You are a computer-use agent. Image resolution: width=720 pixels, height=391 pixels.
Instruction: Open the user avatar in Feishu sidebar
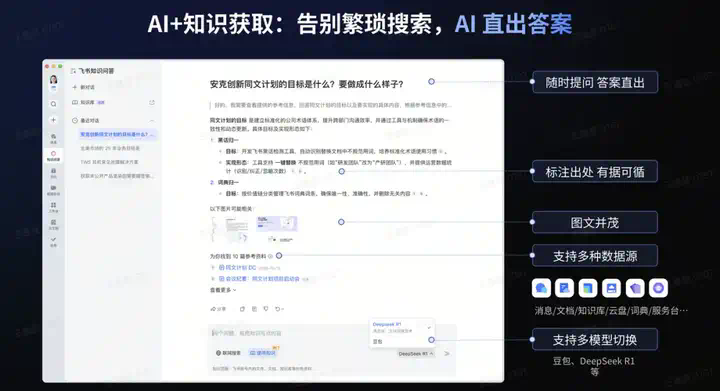pyautogui.click(x=54, y=80)
